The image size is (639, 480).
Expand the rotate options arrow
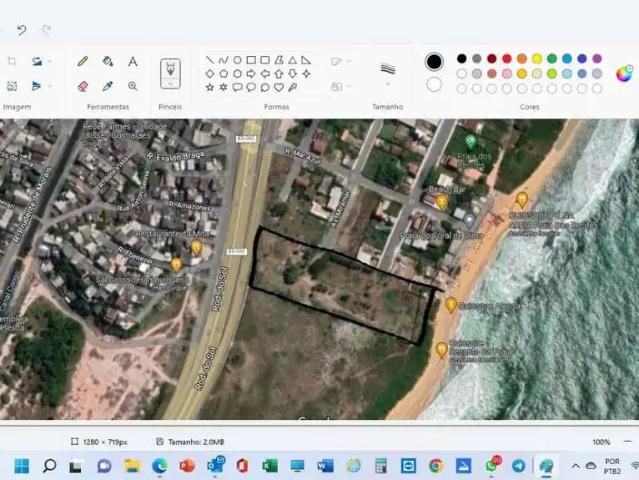[50, 62]
